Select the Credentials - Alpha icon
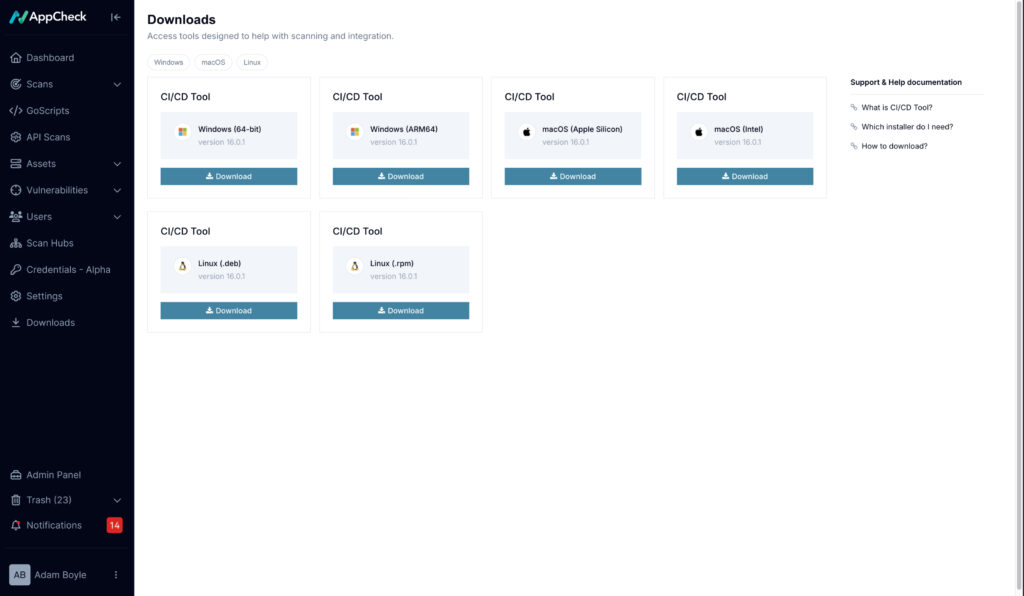1024x596 pixels. tap(16, 269)
